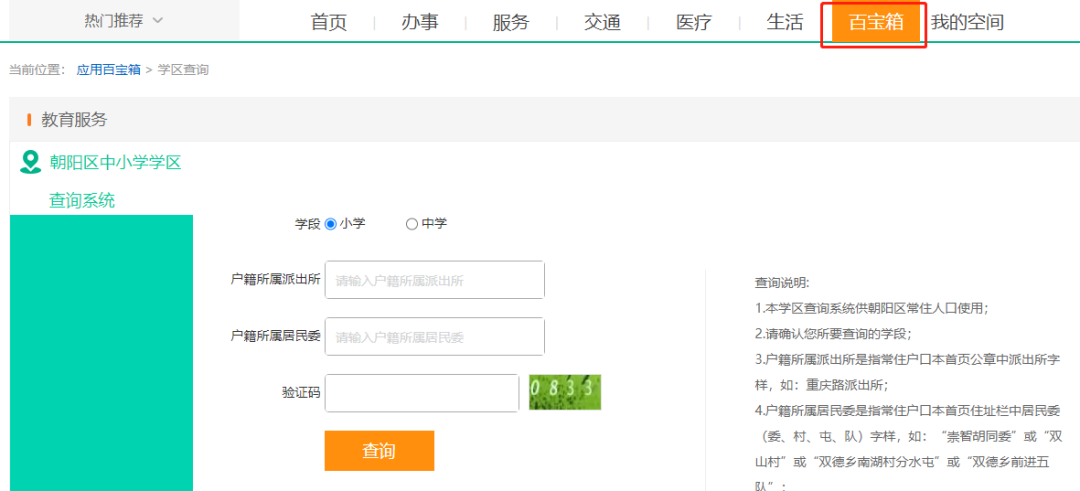The image size is (1080, 491).
Task: Open the 首页 menu item
Action: [329, 22]
